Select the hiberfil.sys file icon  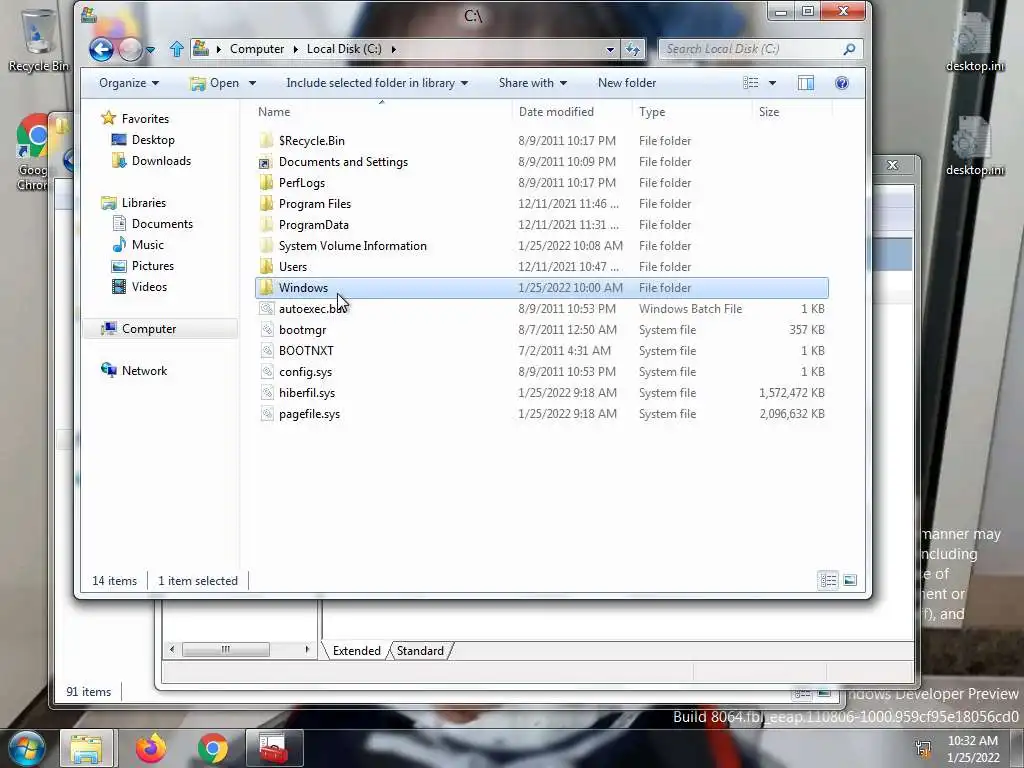pyautogui.click(x=266, y=392)
